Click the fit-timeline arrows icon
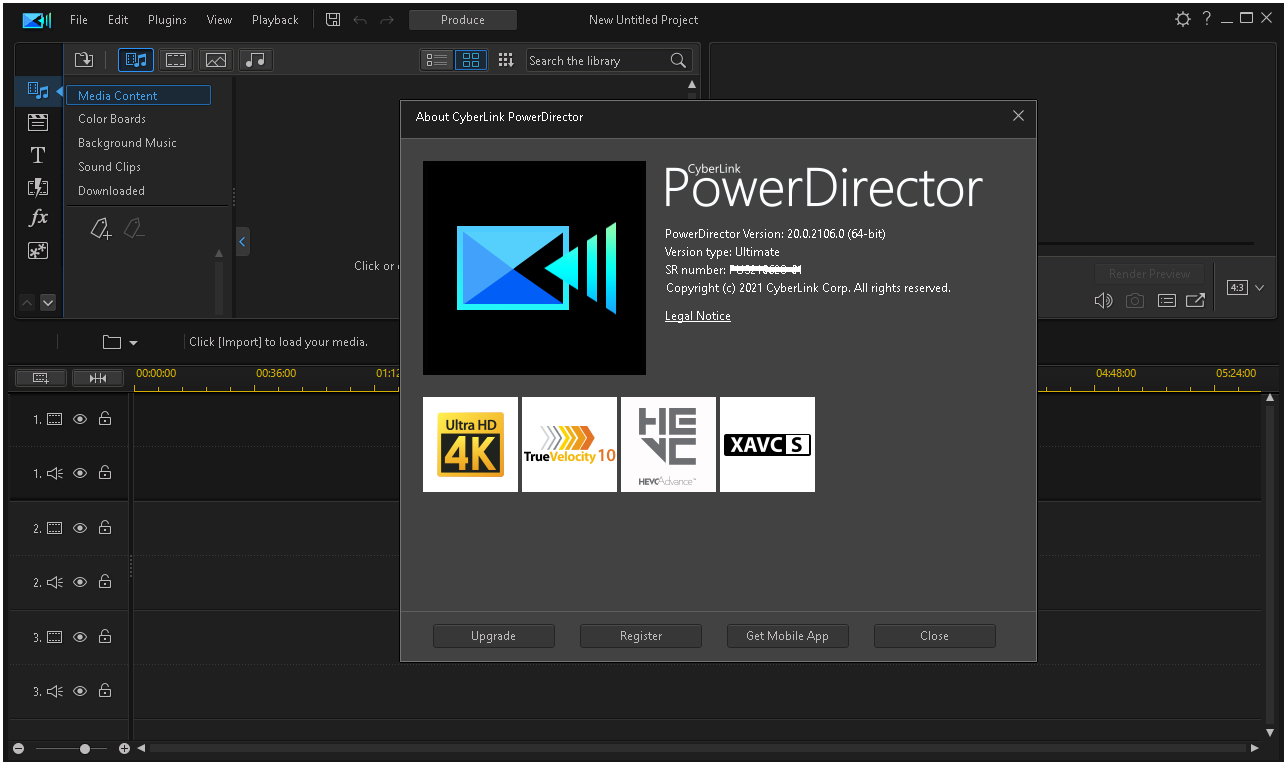Image resolution: width=1284 pixels, height=764 pixels. pyautogui.click(x=98, y=378)
